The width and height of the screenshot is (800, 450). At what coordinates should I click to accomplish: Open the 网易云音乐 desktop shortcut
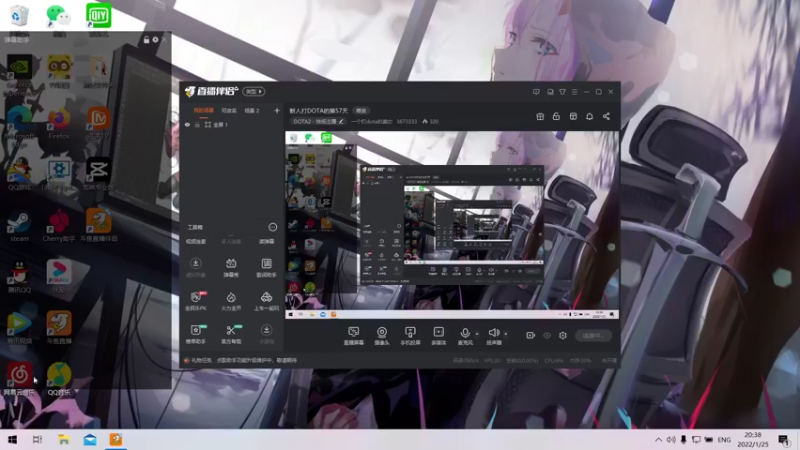tap(19, 379)
